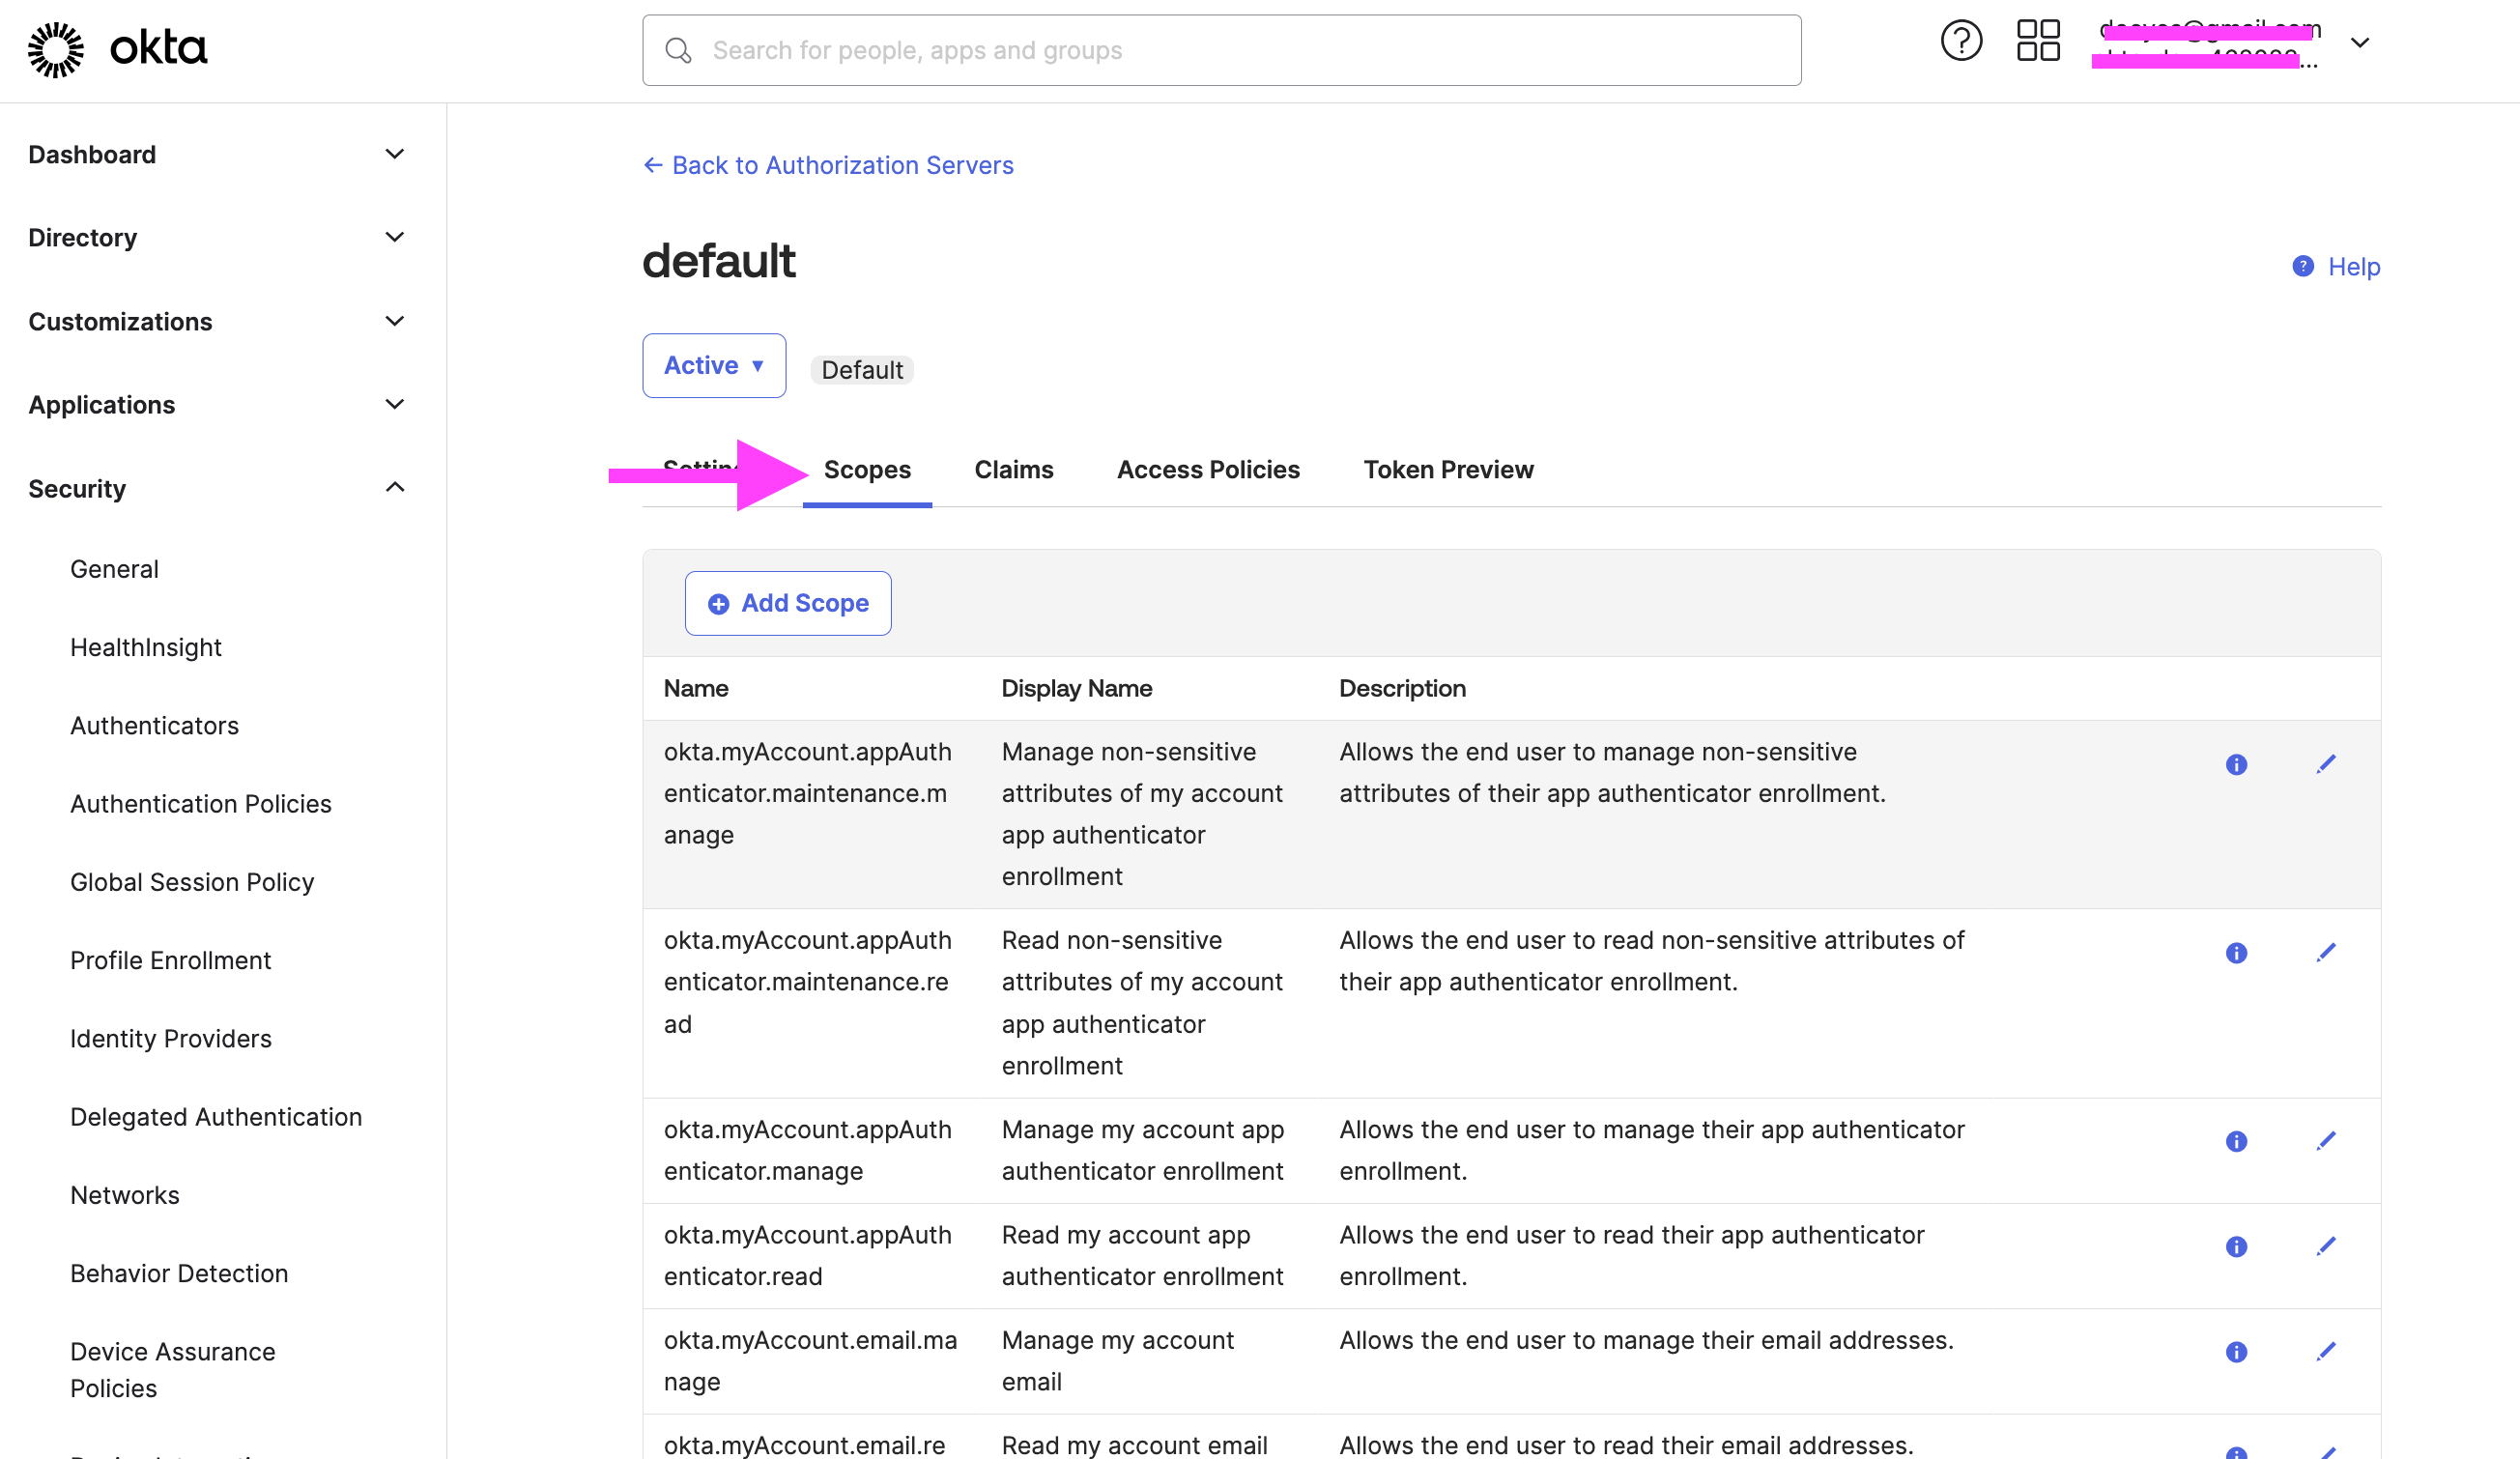Open Identity Providers in sidebar
Image resolution: width=2520 pixels, height=1459 pixels.
tap(170, 1039)
